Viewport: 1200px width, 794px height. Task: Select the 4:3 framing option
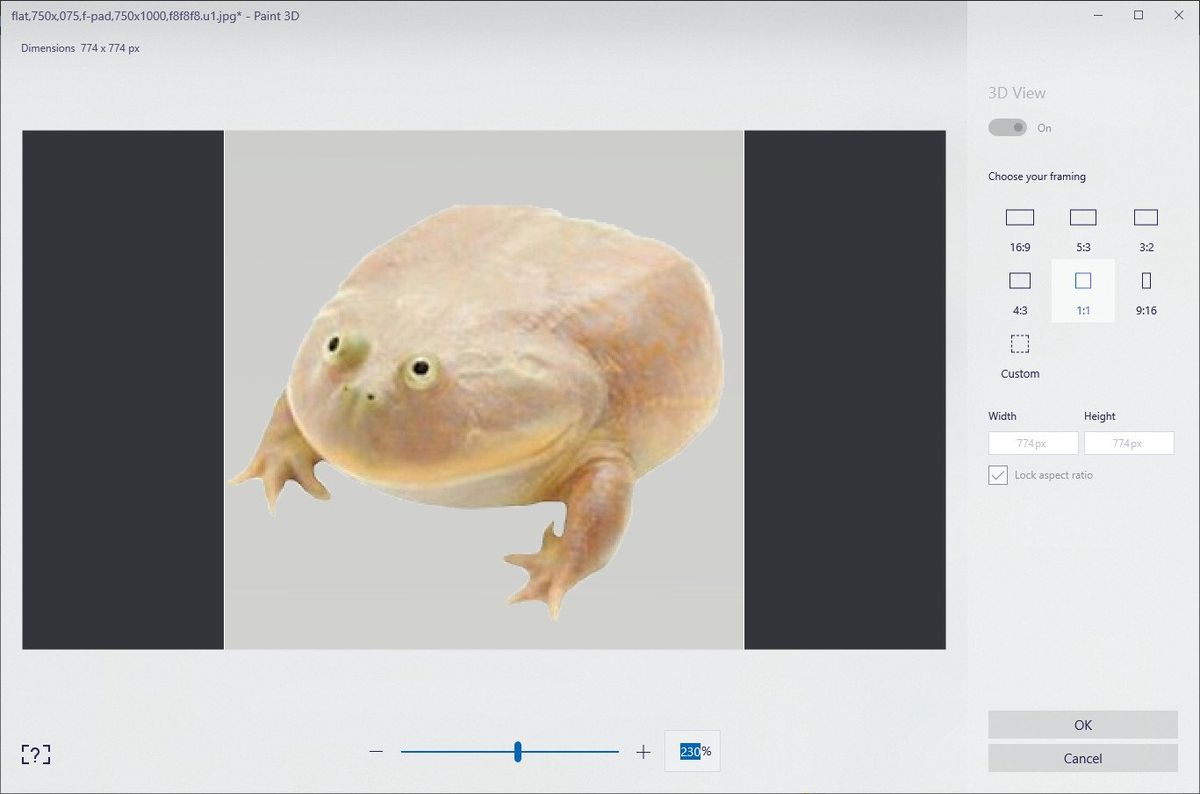(x=1019, y=280)
